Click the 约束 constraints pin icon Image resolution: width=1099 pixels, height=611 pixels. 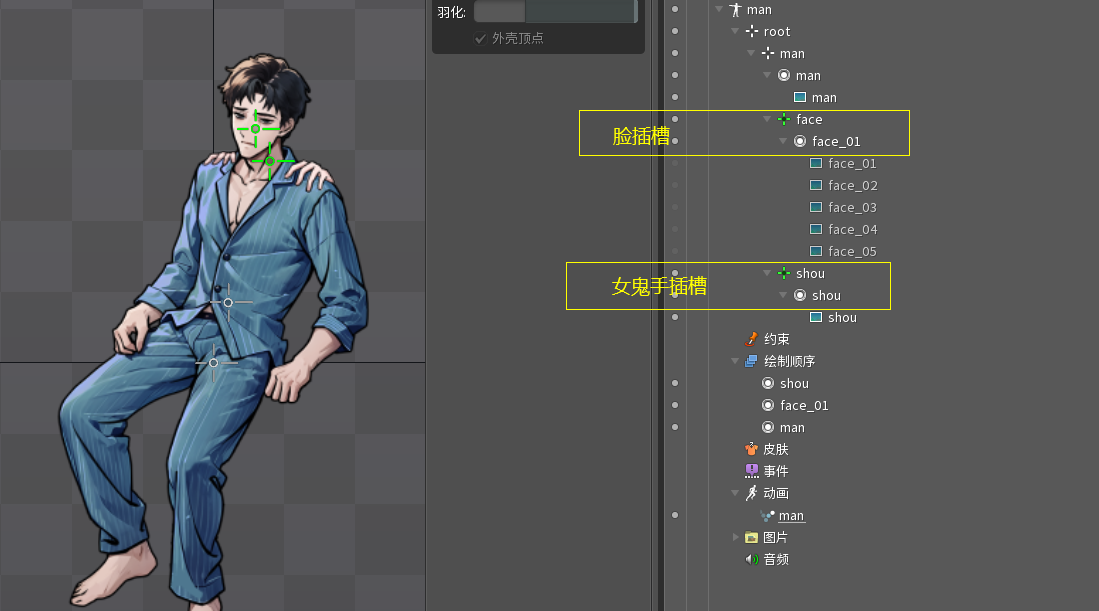(x=752, y=340)
